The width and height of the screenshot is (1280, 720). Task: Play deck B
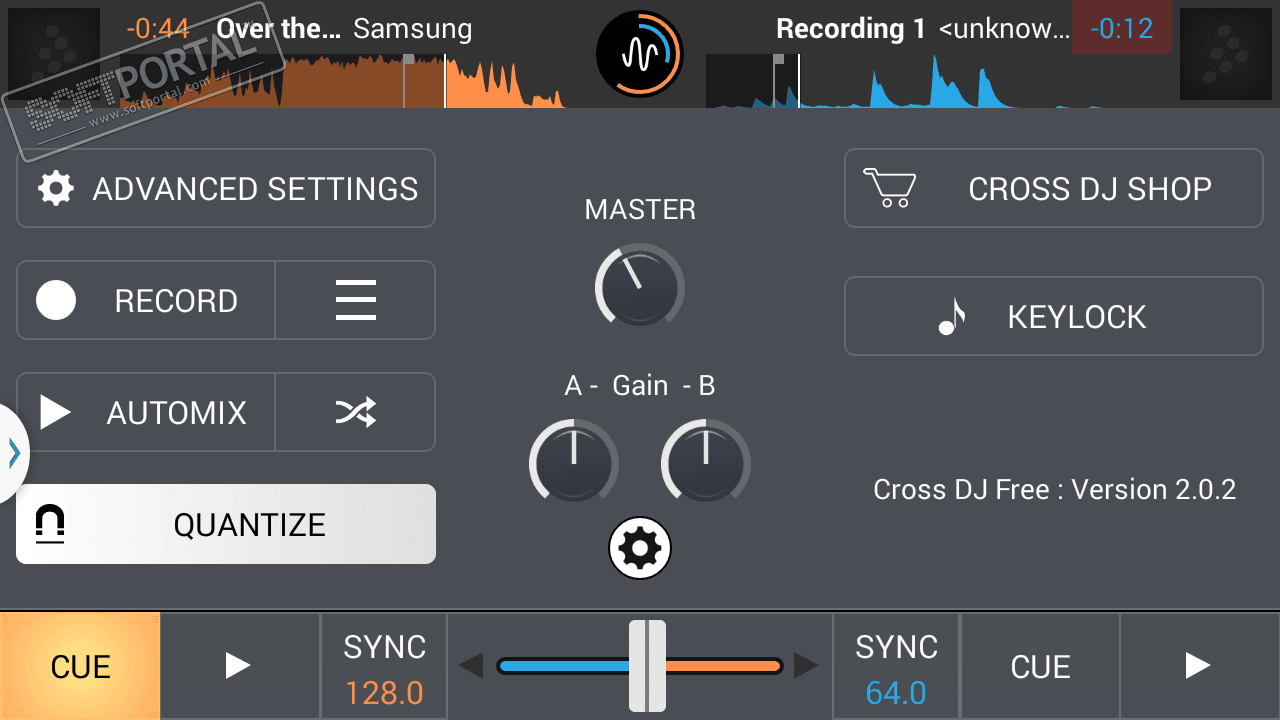1200,666
